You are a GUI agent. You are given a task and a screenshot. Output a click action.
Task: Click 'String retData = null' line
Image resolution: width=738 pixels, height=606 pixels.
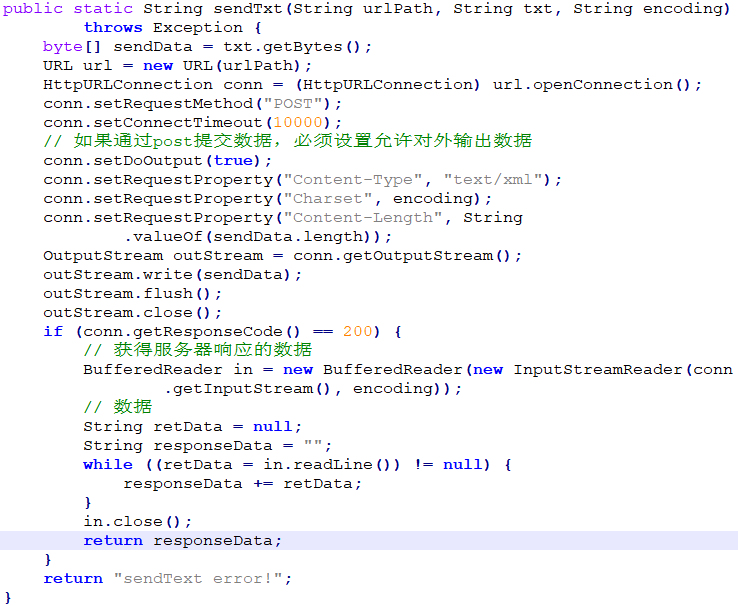click(x=192, y=427)
